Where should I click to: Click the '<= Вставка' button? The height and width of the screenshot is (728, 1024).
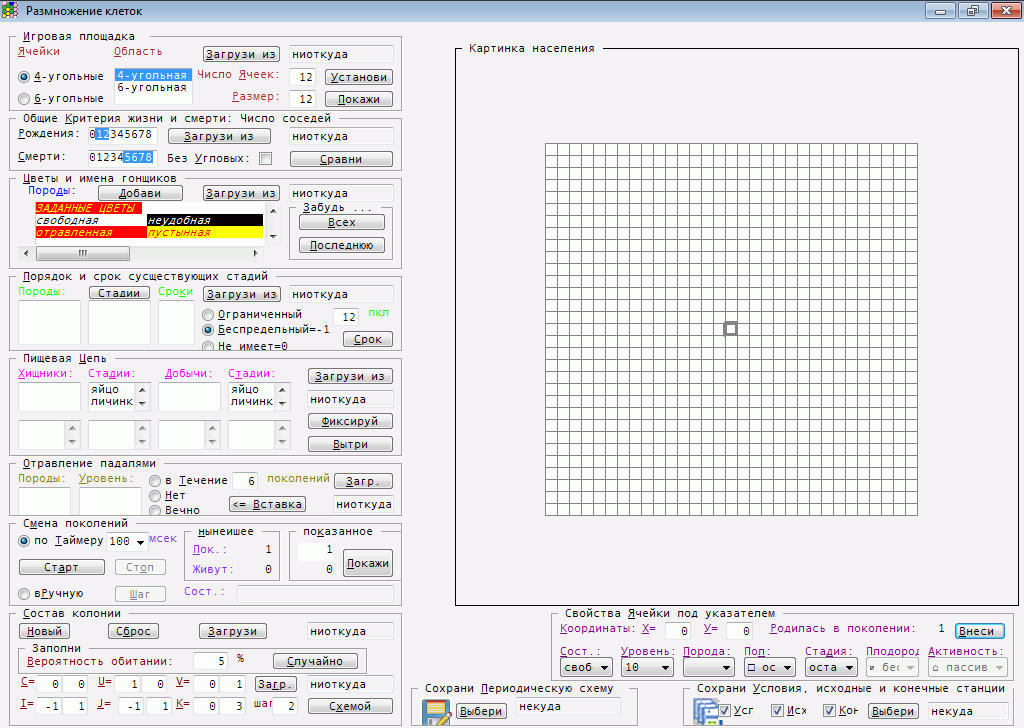(268, 504)
